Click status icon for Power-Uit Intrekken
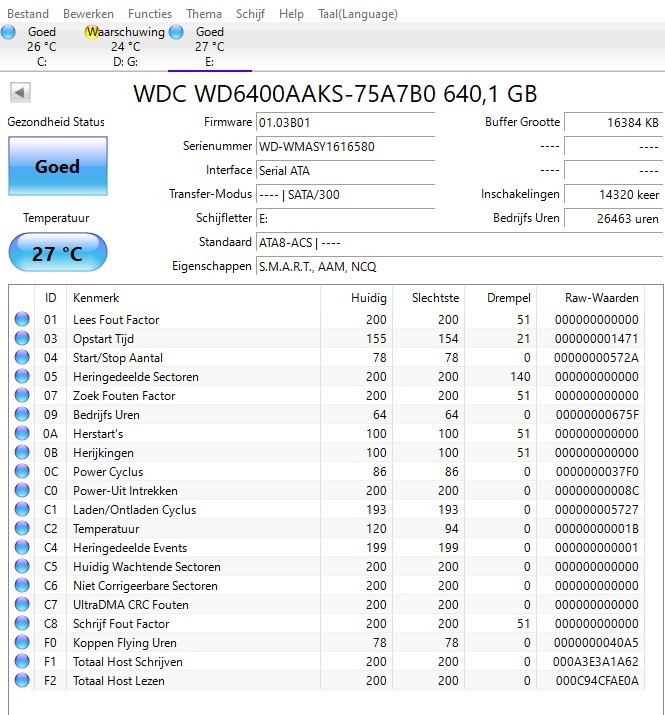The width and height of the screenshot is (665, 715). click(22, 490)
